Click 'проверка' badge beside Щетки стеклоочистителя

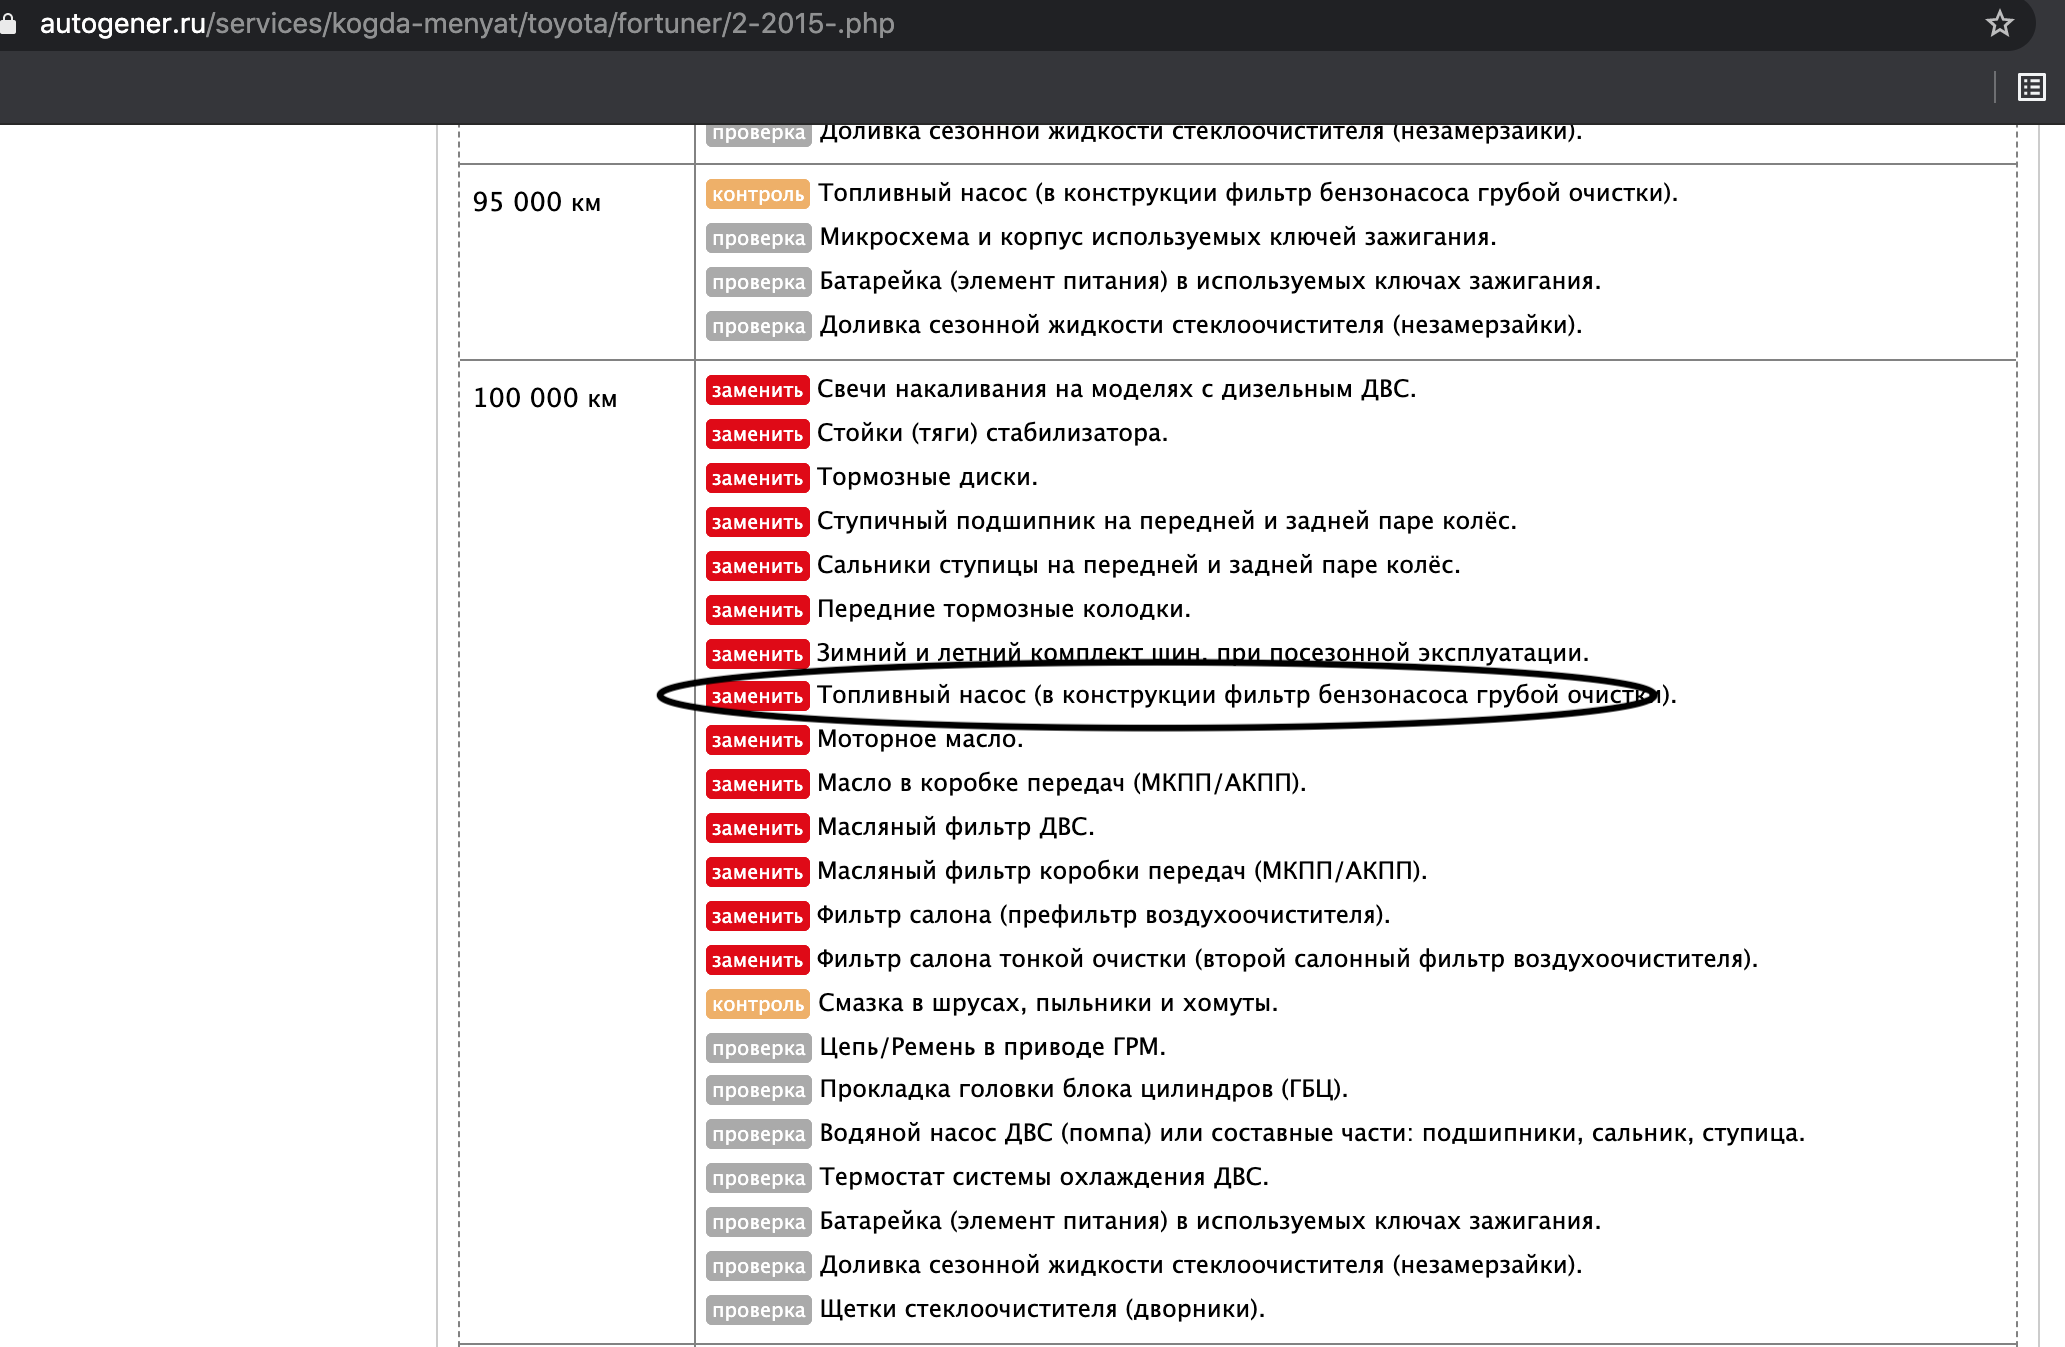(758, 1310)
